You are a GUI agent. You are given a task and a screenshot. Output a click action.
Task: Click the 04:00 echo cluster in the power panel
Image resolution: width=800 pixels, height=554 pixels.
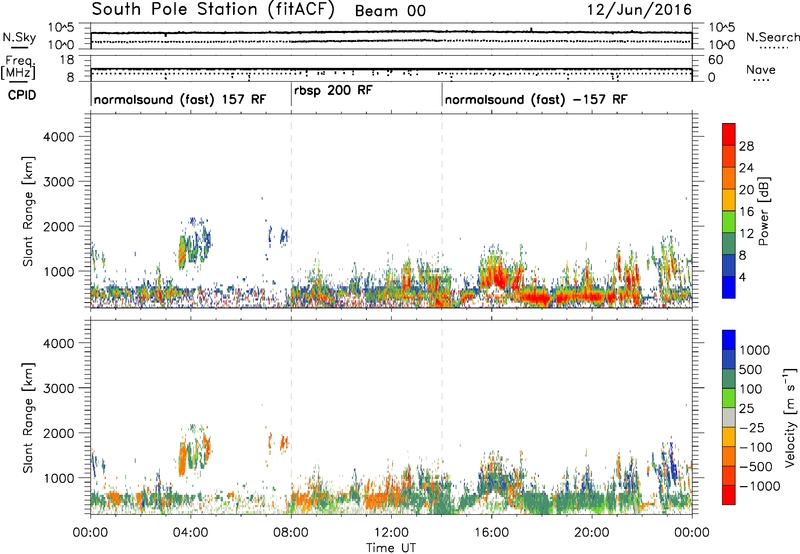coord(194,243)
